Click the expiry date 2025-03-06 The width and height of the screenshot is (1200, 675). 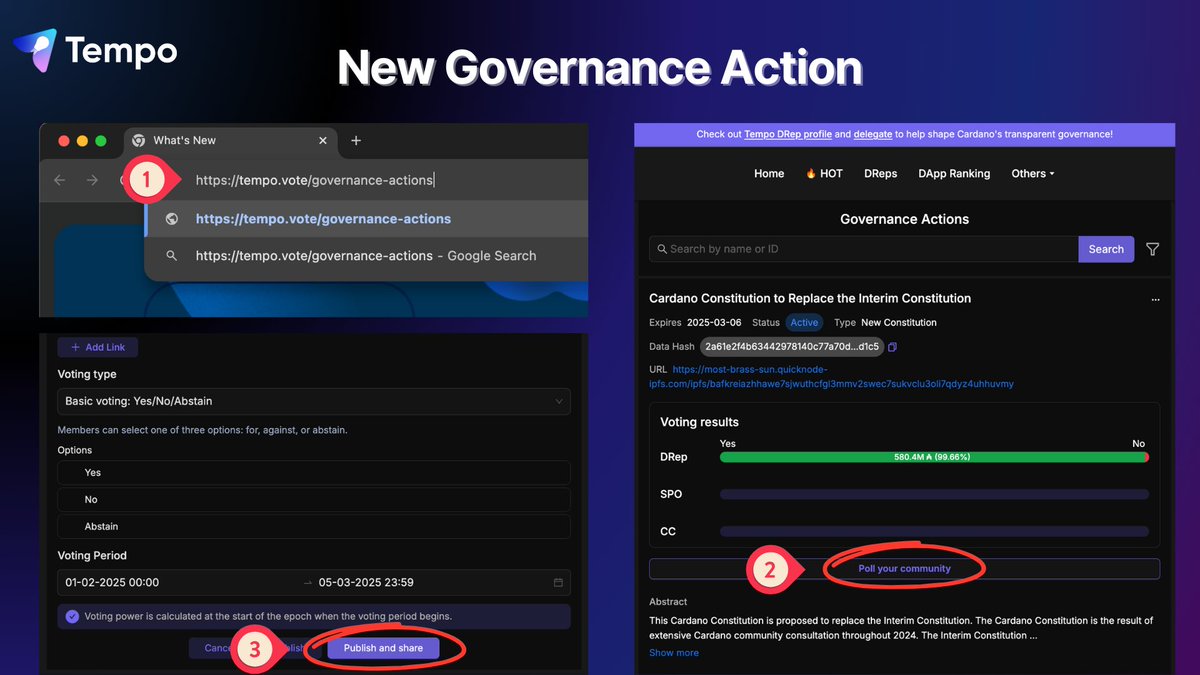(x=714, y=323)
